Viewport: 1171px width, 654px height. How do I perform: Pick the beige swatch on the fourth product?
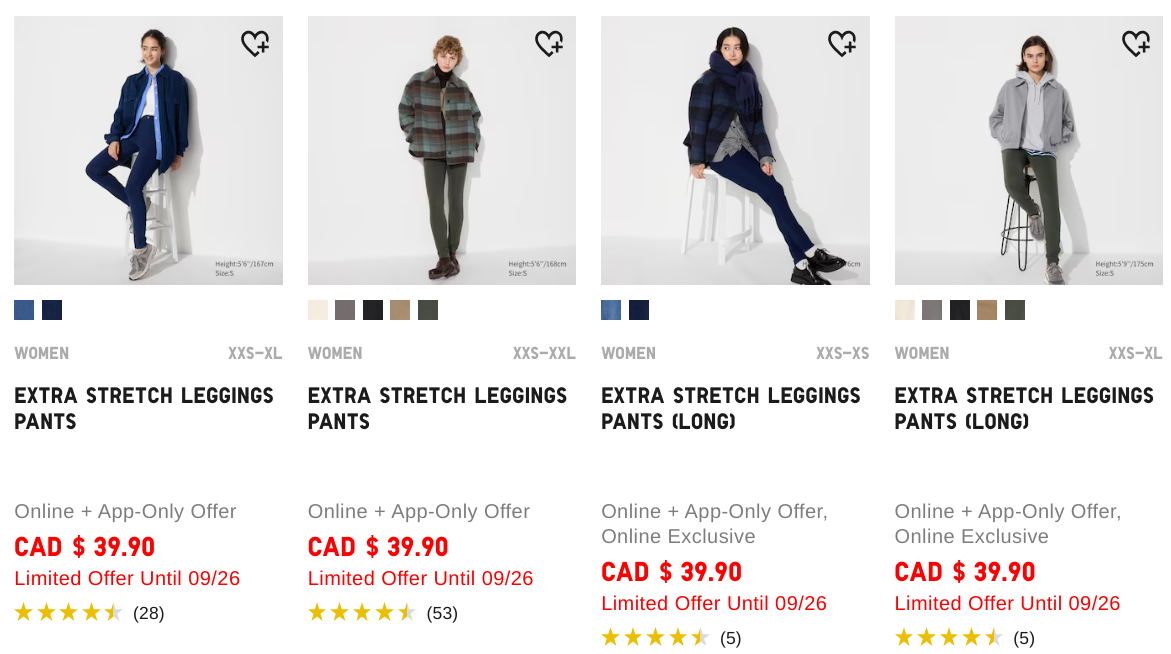pos(987,310)
